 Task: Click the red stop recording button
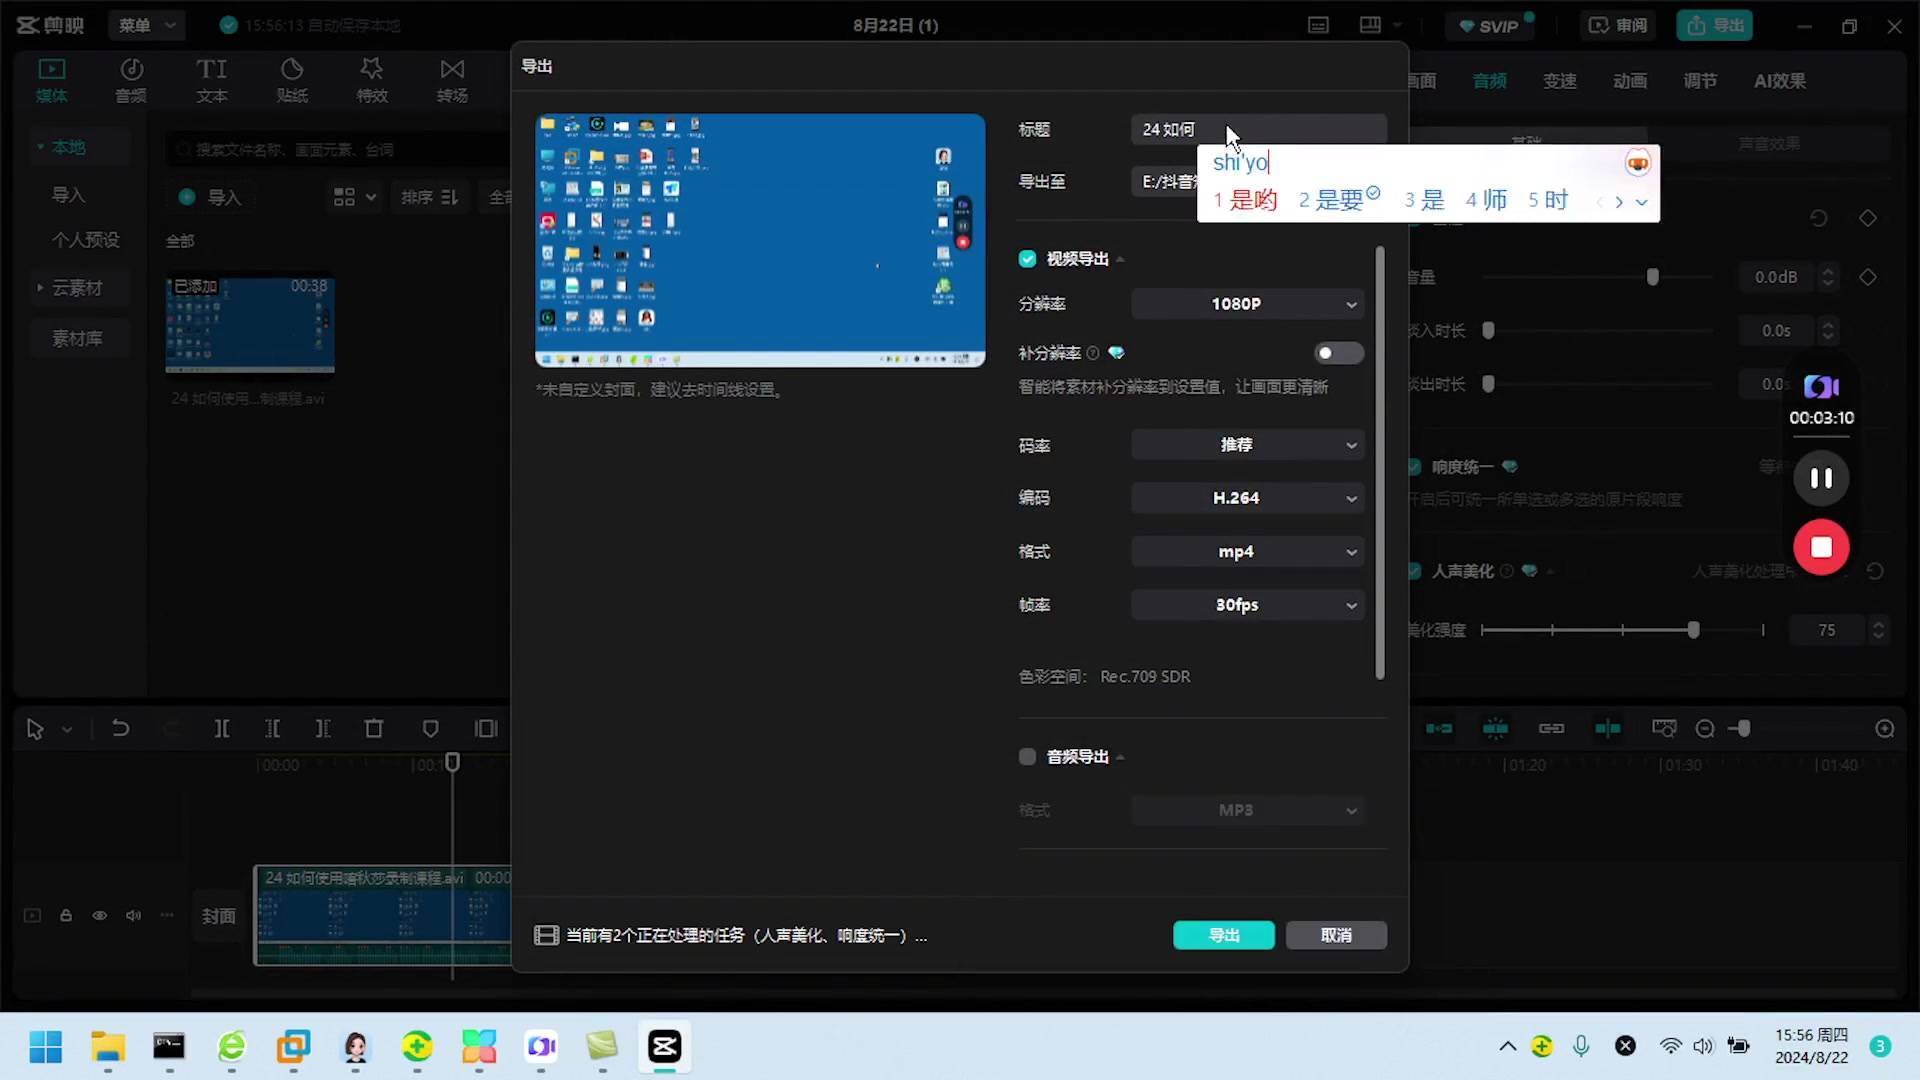click(1821, 547)
